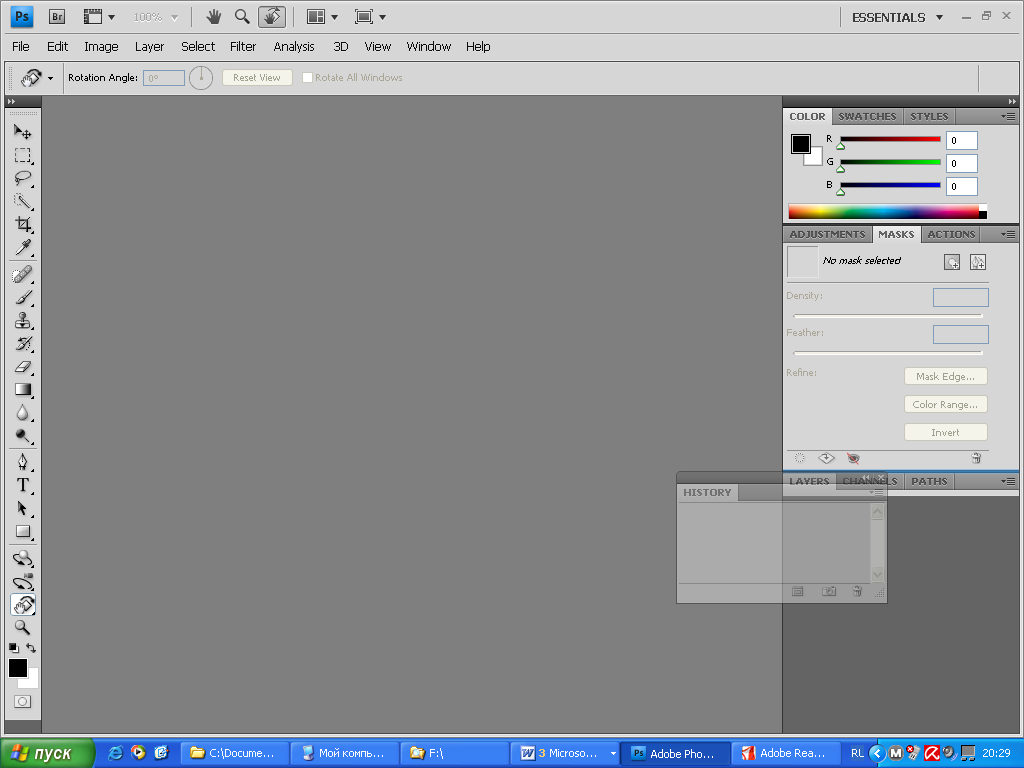Open the File menu
The height and width of the screenshot is (768, 1024).
(x=20, y=46)
